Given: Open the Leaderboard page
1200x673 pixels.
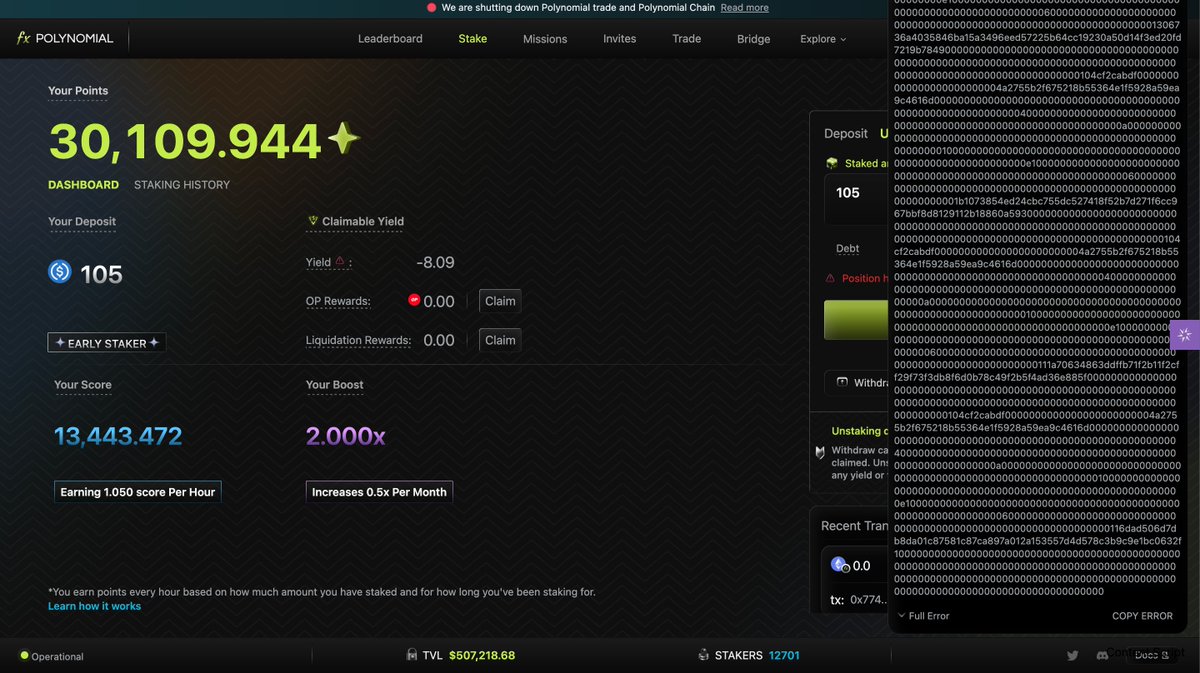Looking at the screenshot, I should point(390,39).
